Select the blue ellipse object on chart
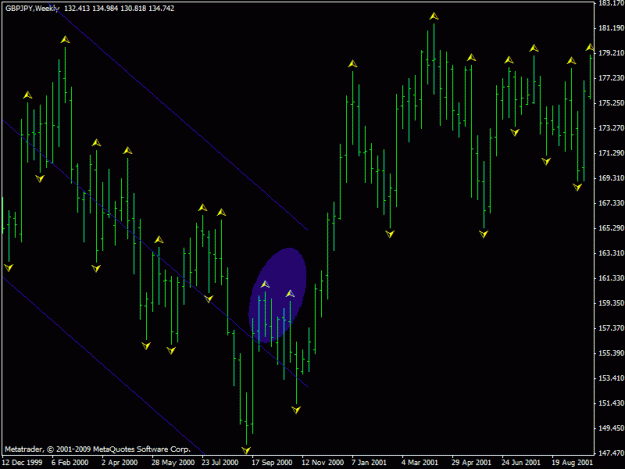Image resolution: width=625 pixels, height=469 pixels. (278, 295)
